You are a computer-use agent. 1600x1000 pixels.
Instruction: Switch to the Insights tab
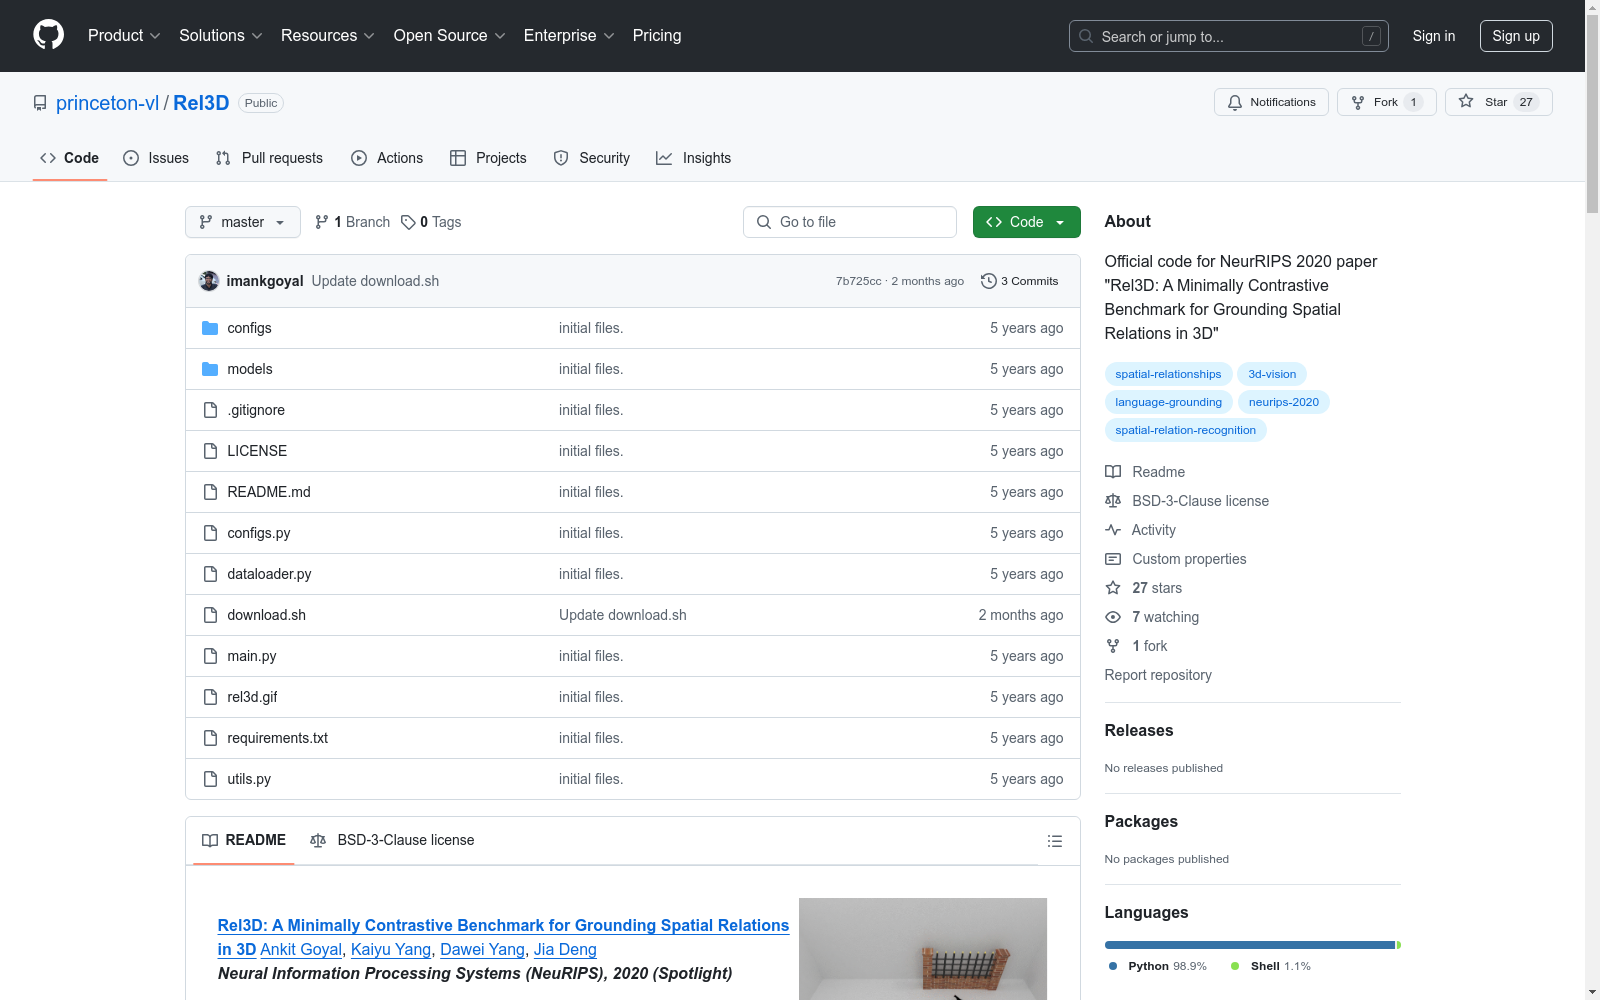[x=693, y=158]
